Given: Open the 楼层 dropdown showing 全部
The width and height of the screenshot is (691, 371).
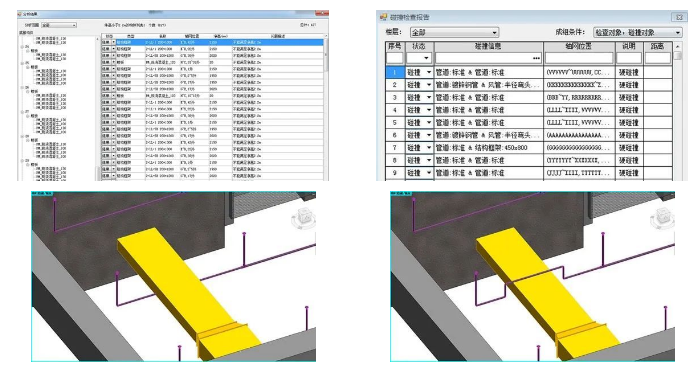Looking at the screenshot, I should [x=454, y=32].
